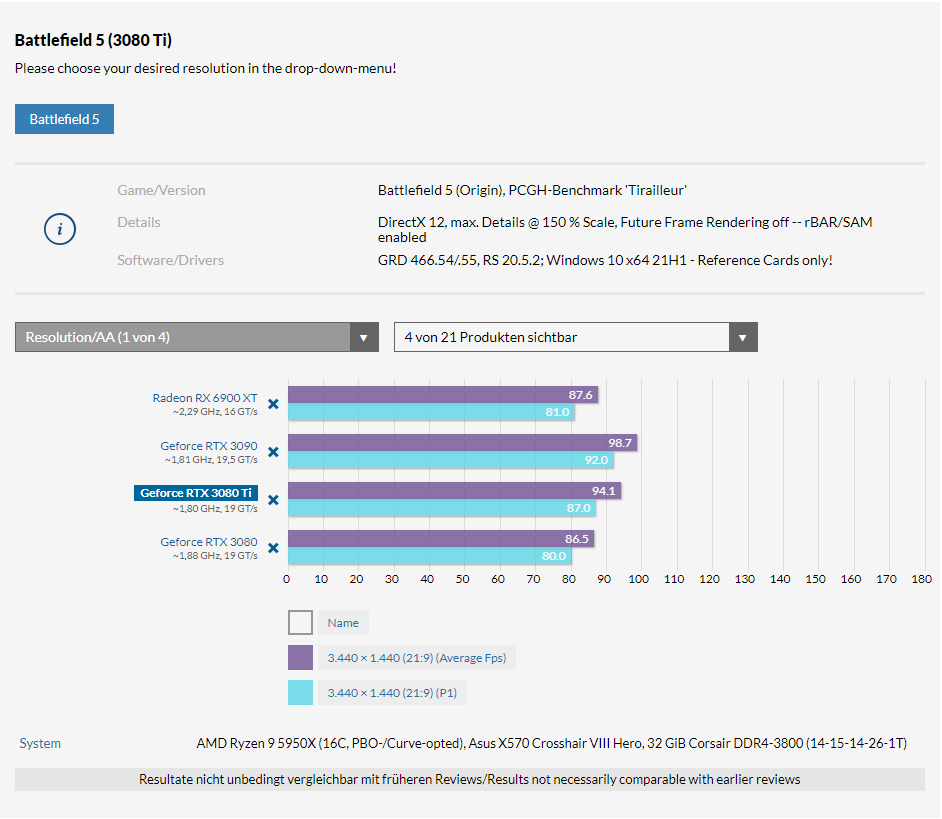942x819 pixels.
Task: Click the 87.6 purple bar for RX 6900 XT
Action: pyautogui.click(x=443, y=395)
